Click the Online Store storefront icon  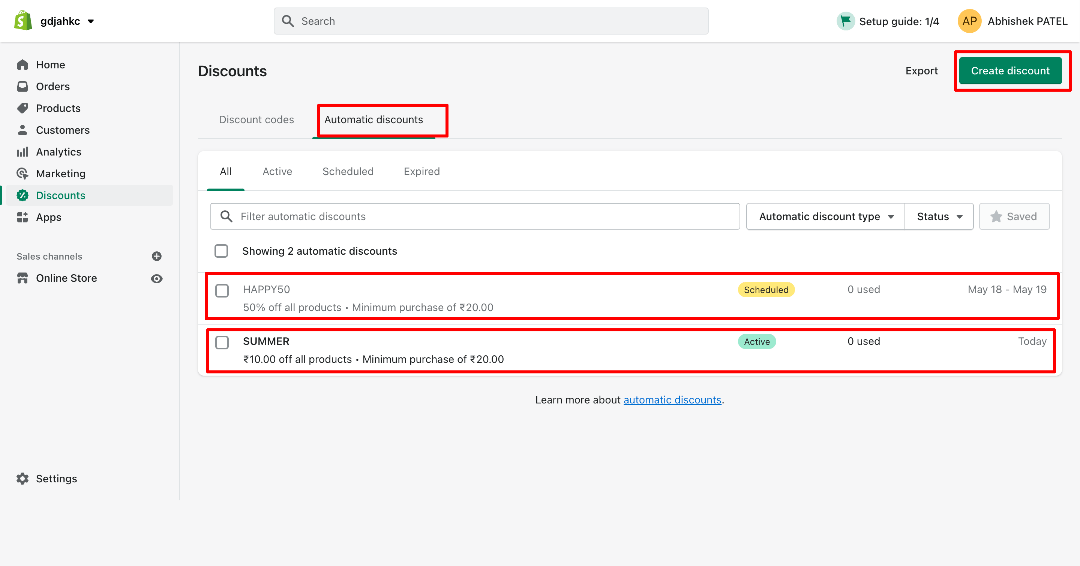click(x=23, y=278)
